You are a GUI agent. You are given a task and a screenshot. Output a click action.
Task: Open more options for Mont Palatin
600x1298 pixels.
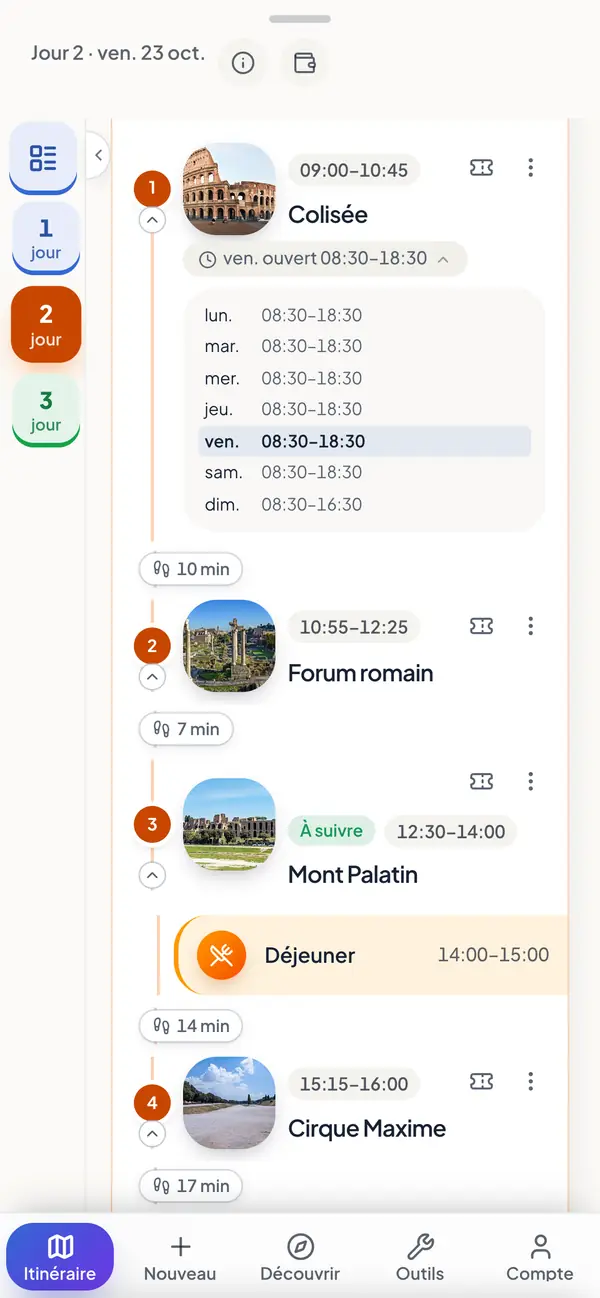tap(531, 781)
